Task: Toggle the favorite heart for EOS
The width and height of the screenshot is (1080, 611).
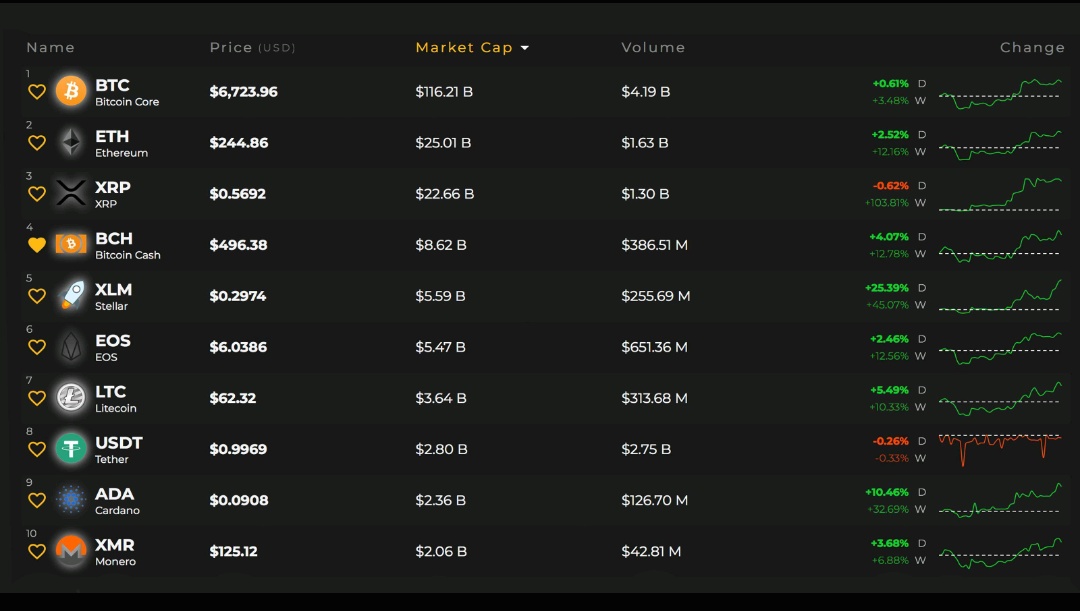Action: (x=37, y=347)
